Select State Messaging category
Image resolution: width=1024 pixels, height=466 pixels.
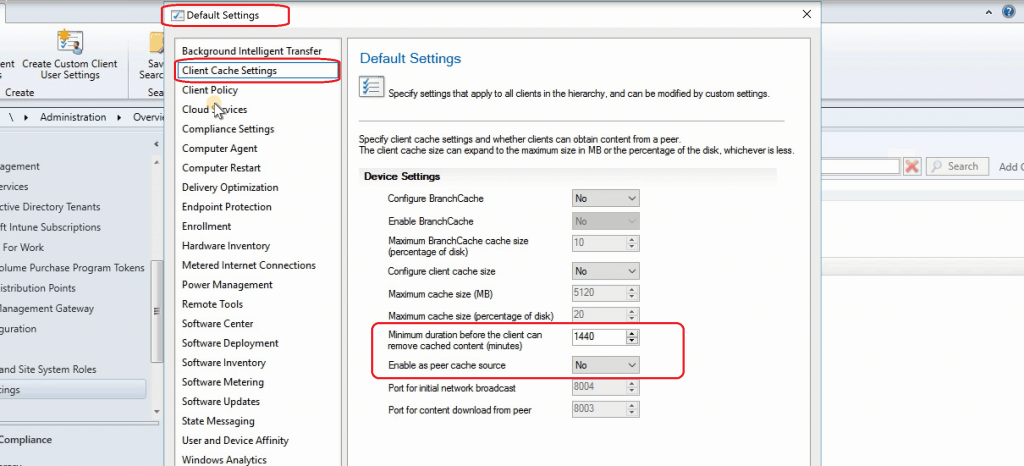coord(218,421)
